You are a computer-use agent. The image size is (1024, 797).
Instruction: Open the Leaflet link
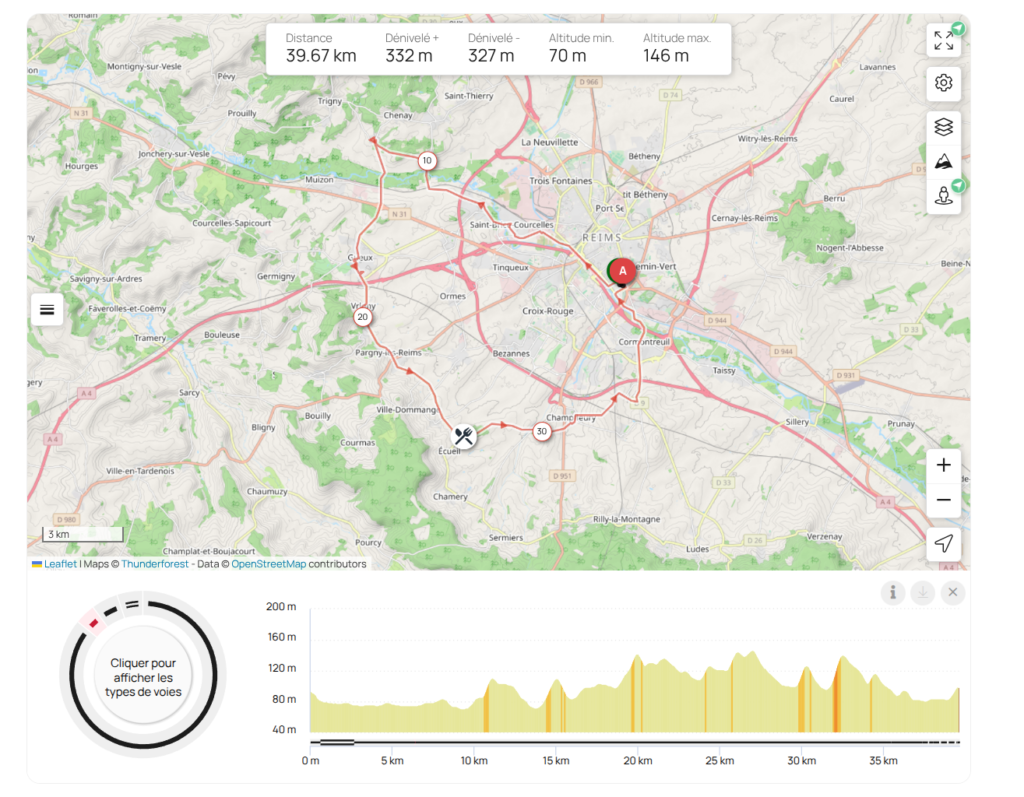60,564
